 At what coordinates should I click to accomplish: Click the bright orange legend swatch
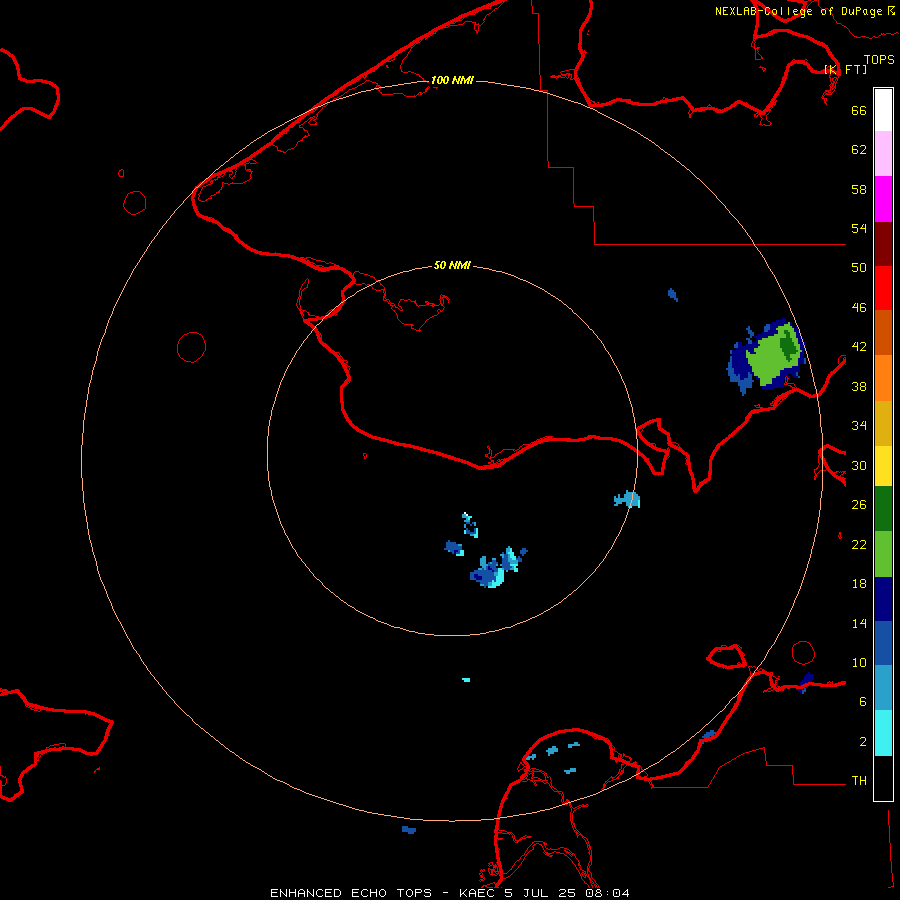(883, 378)
